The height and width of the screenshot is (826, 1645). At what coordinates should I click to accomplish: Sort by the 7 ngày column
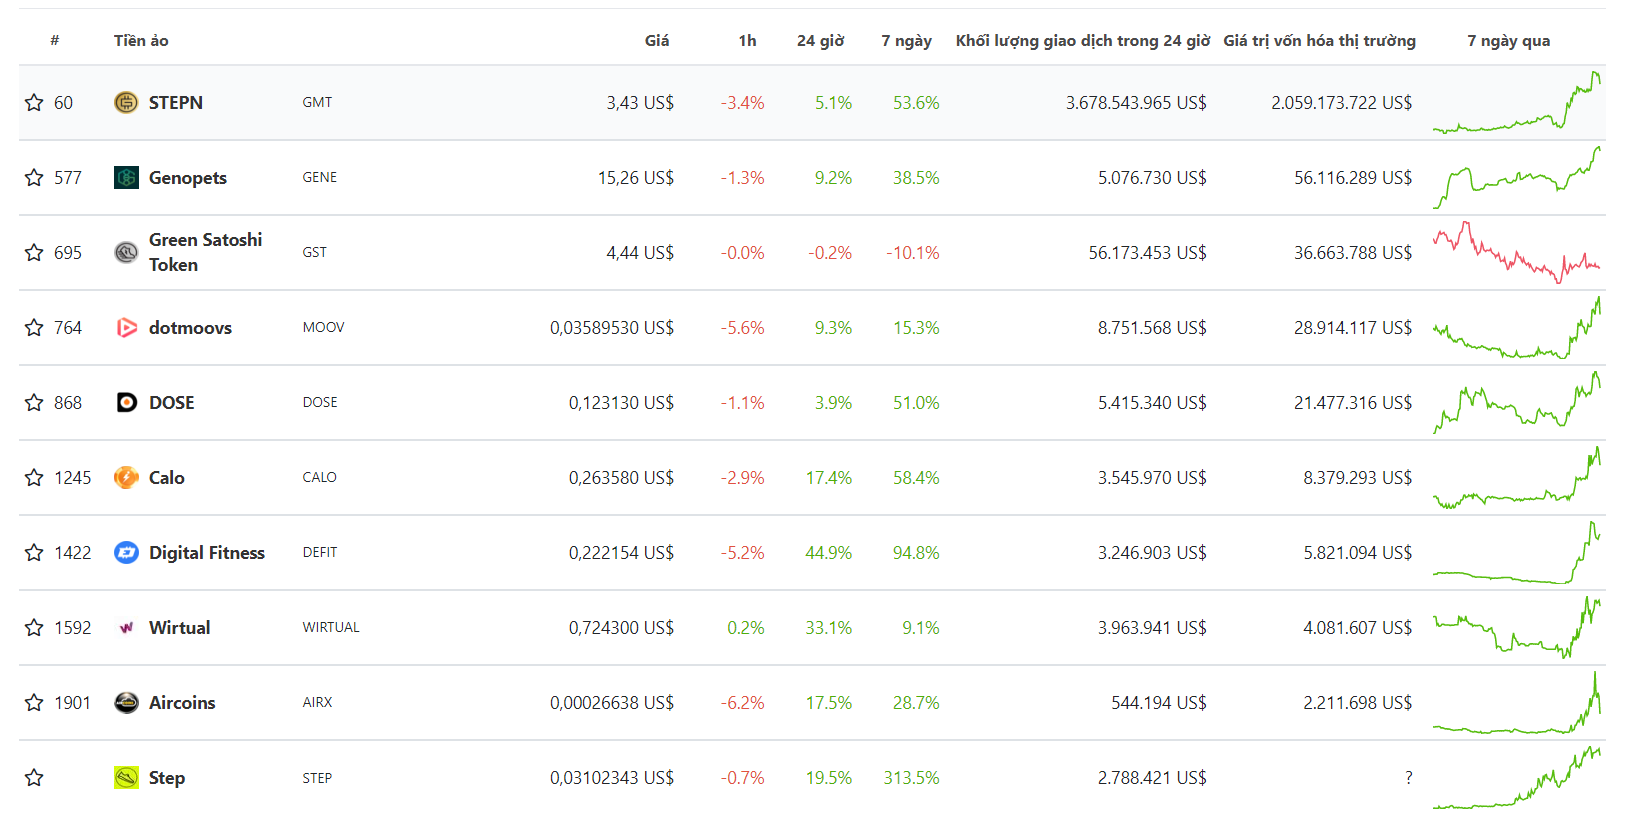[x=906, y=40]
